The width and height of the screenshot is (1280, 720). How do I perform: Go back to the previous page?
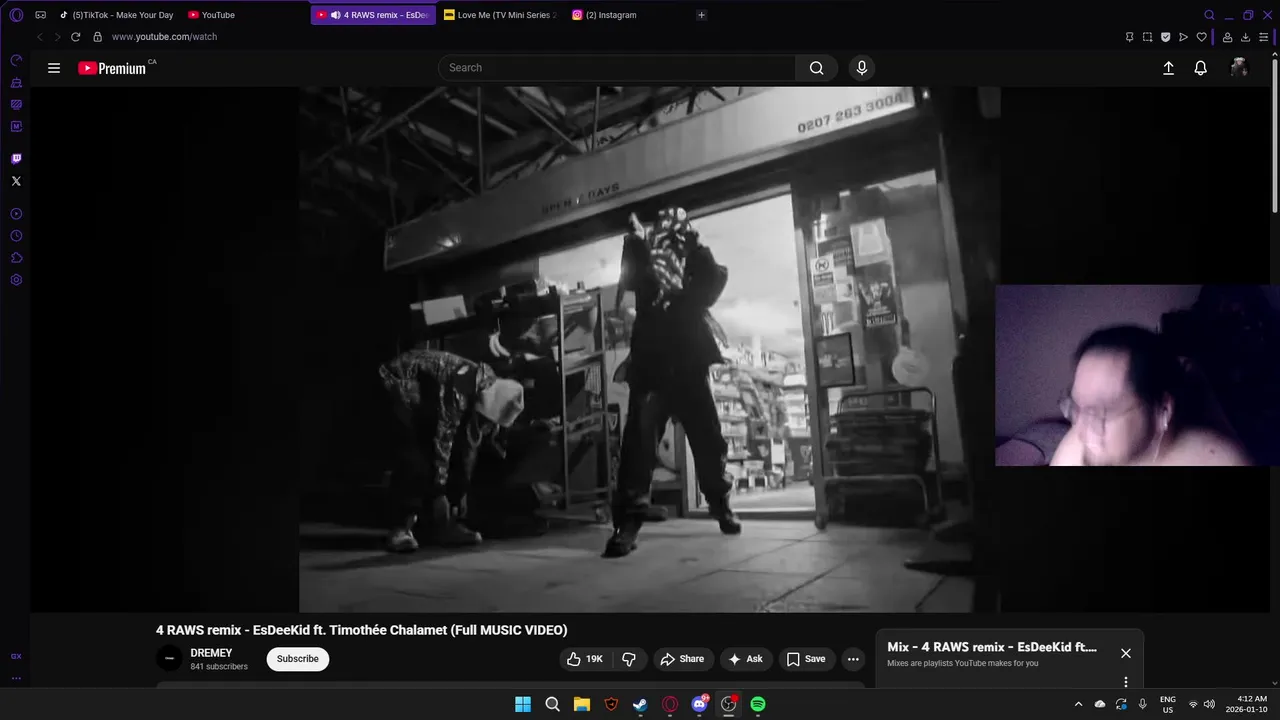pyautogui.click(x=40, y=37)
